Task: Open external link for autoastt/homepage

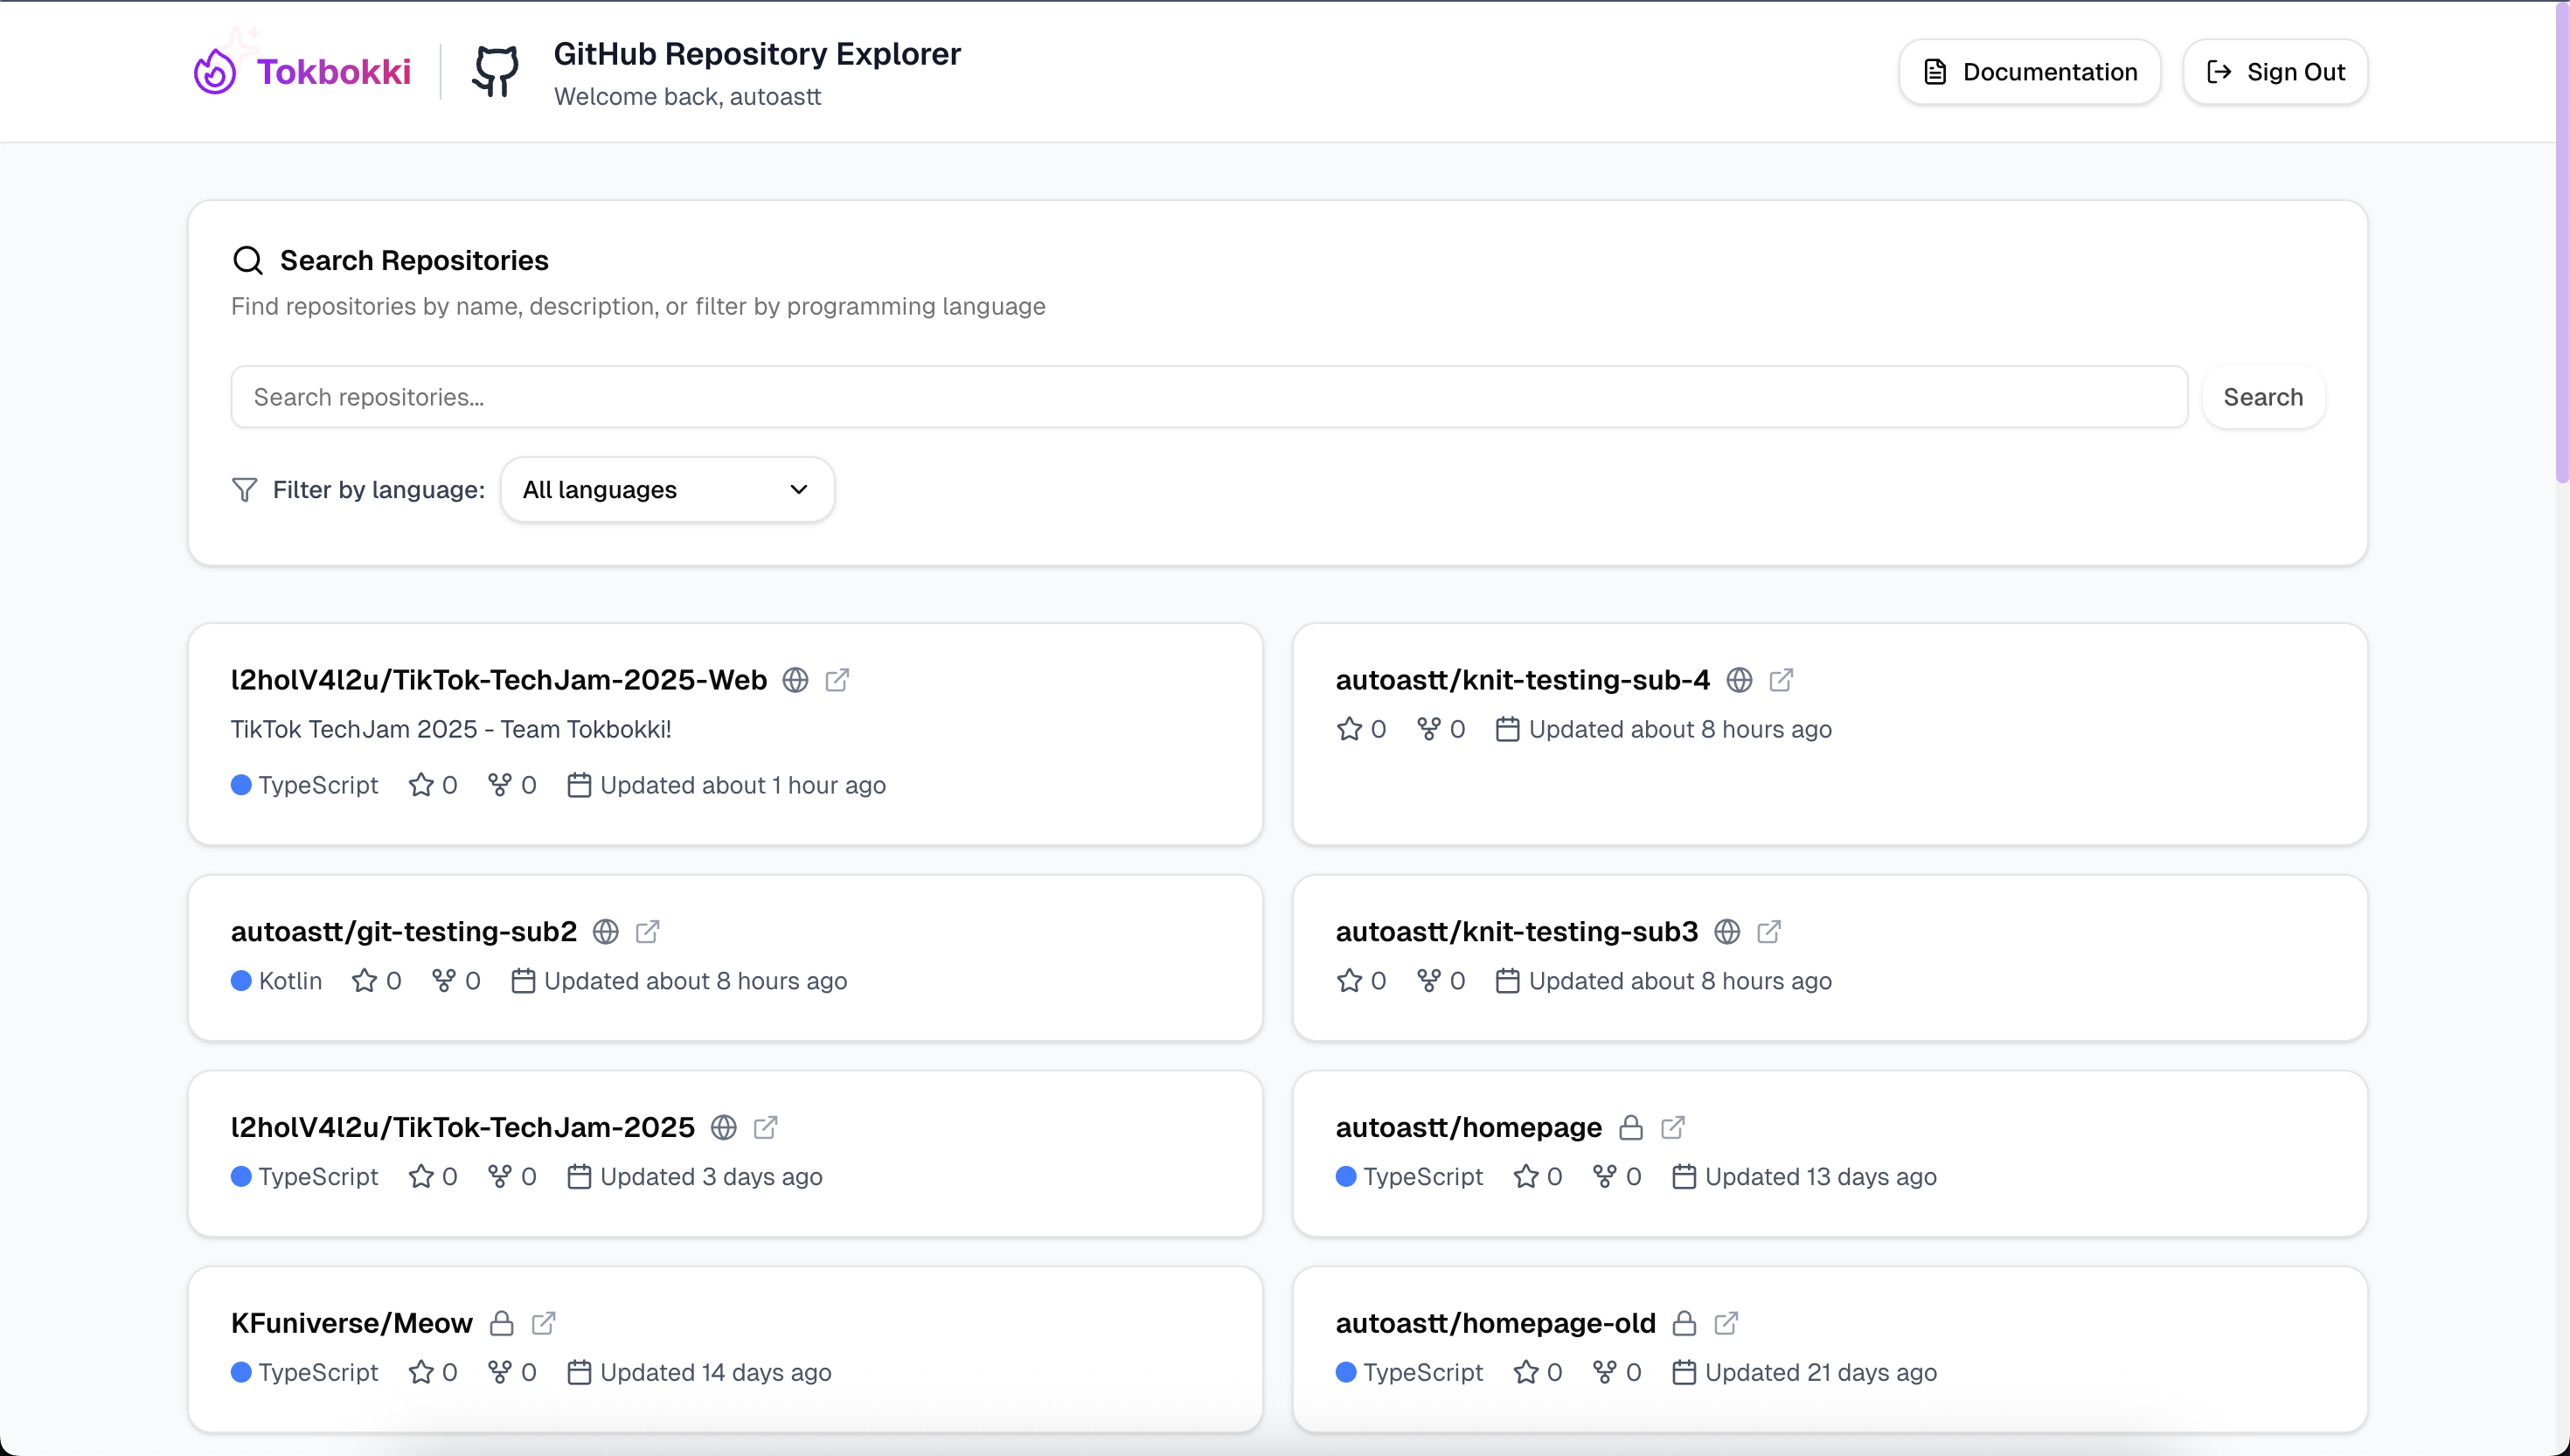Action: (1673, 1128)
